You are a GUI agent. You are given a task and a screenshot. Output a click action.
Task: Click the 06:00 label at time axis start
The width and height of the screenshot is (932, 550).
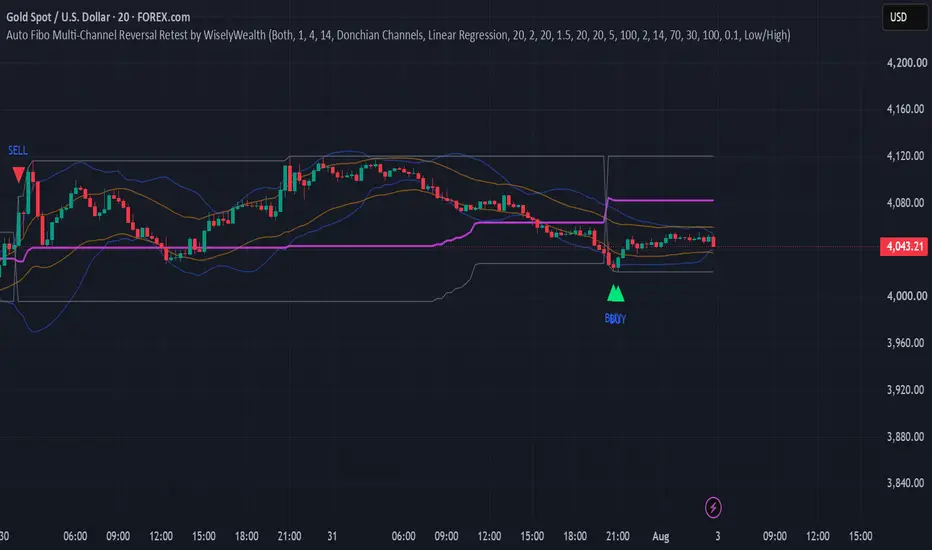[75, 536]
